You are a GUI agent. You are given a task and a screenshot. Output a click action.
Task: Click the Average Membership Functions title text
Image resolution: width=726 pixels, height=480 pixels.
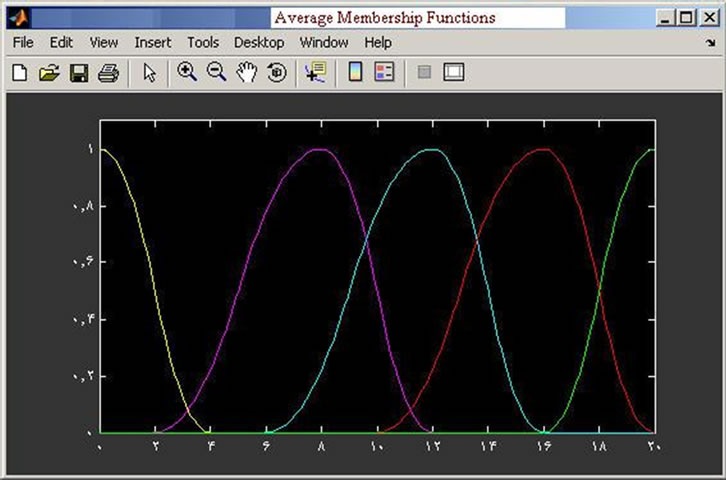(x=385, y=18)
